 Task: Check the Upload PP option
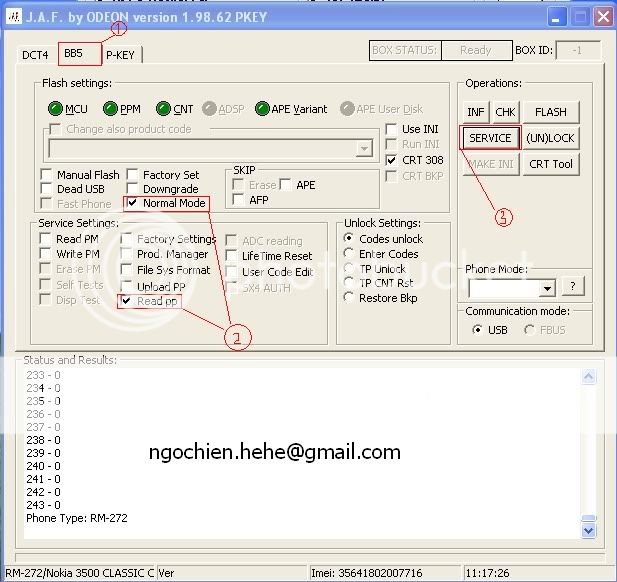point(126,286)
